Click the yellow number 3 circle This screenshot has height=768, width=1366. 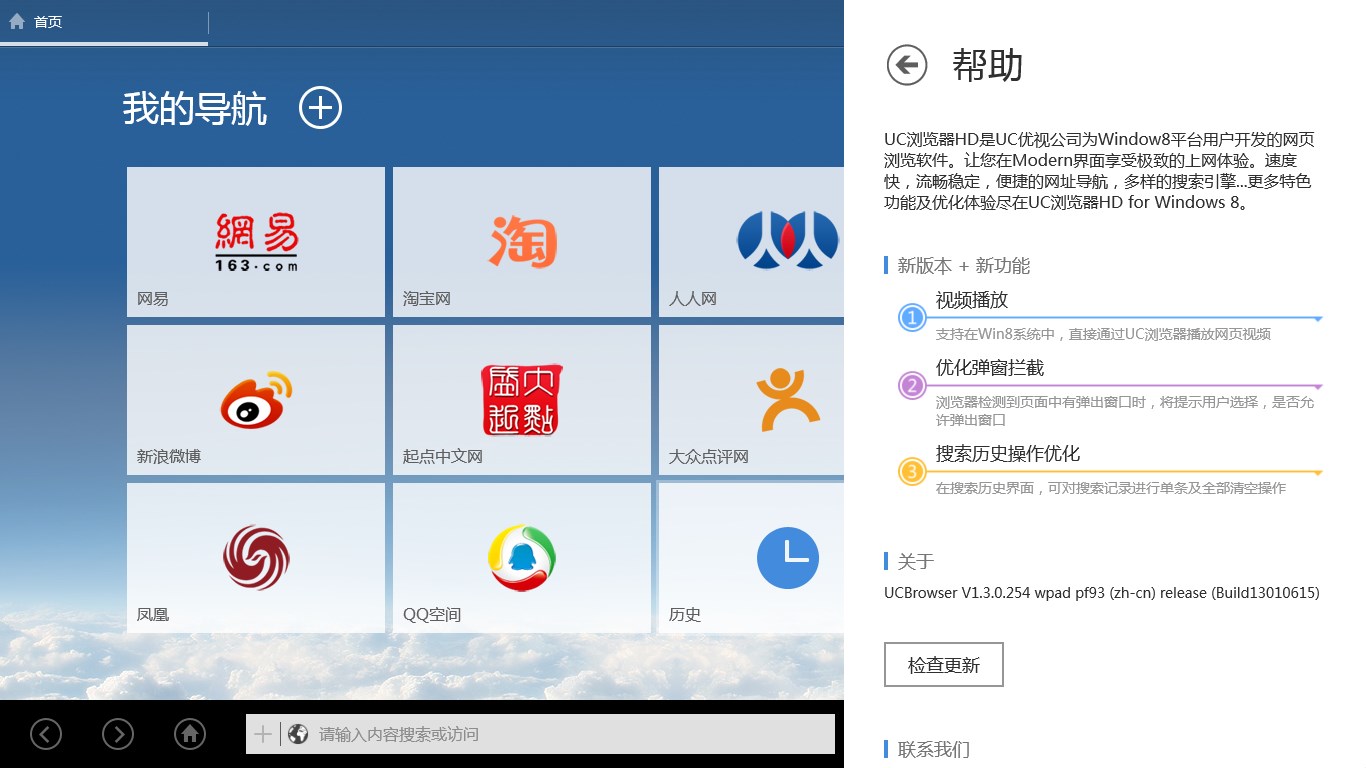tap(912, 472)
